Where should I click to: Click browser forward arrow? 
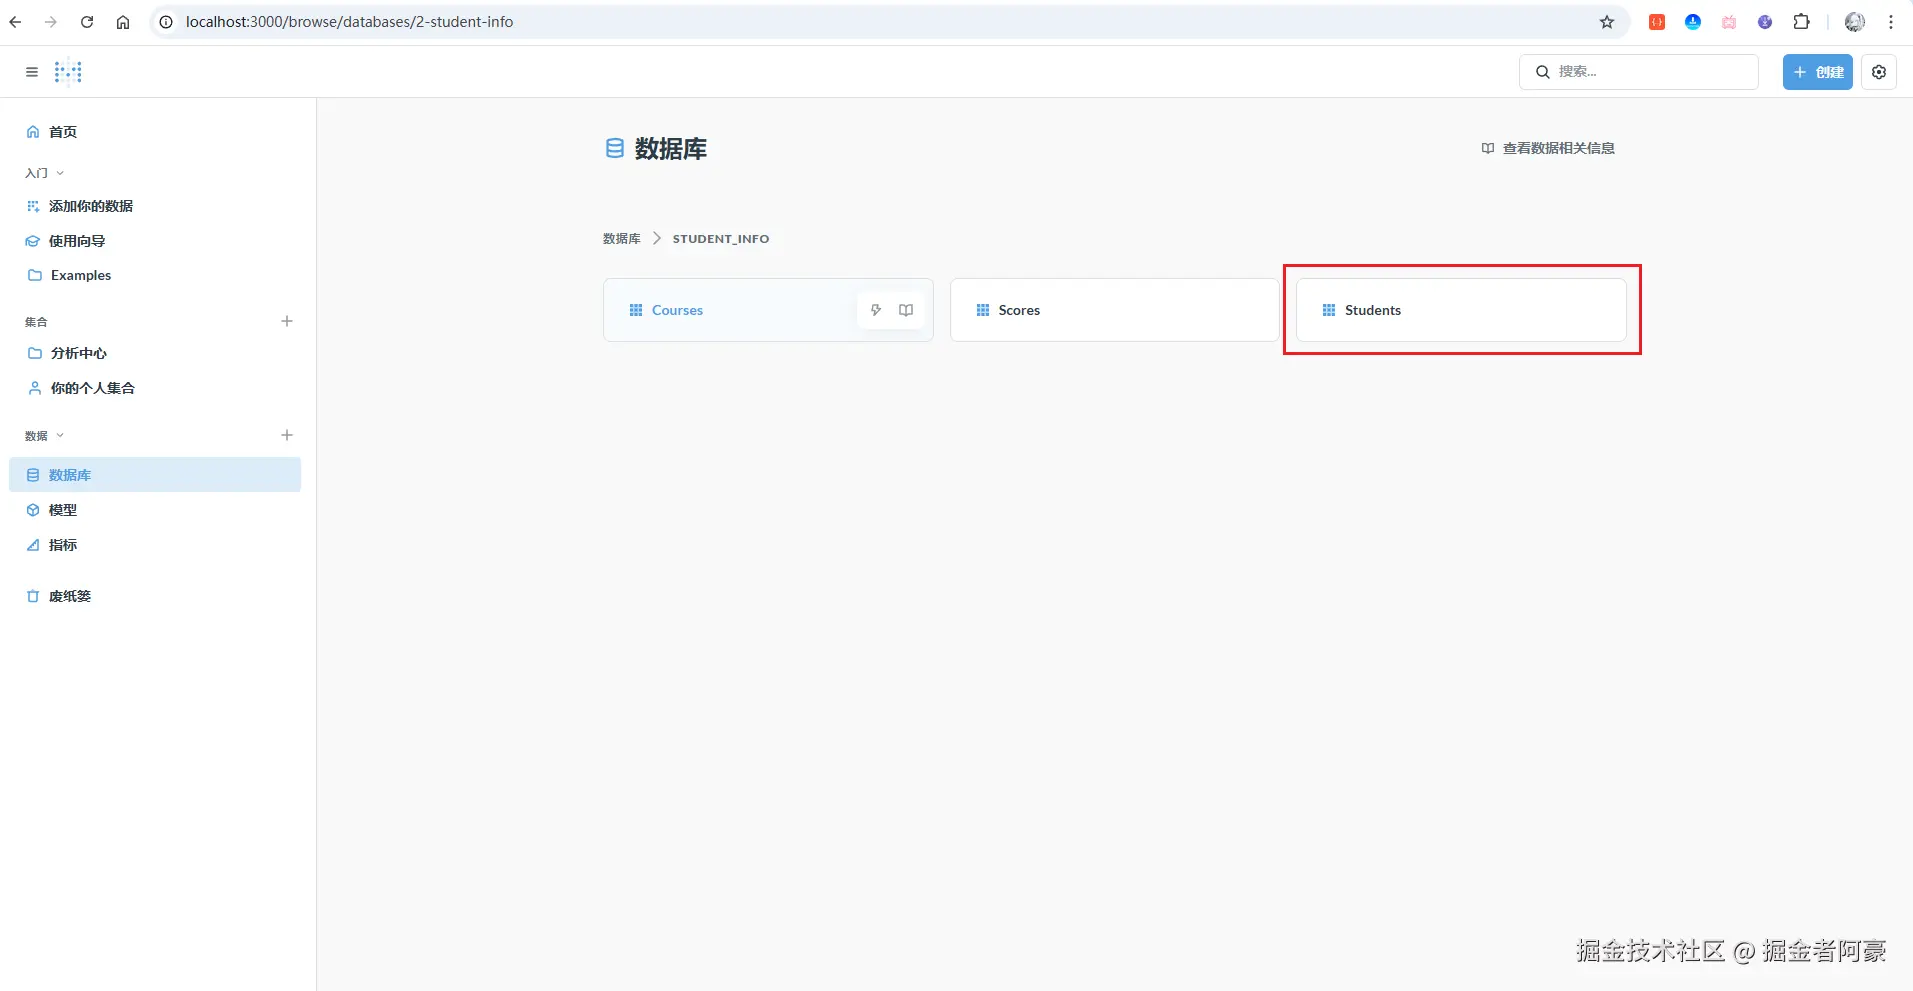pos(51,22)
